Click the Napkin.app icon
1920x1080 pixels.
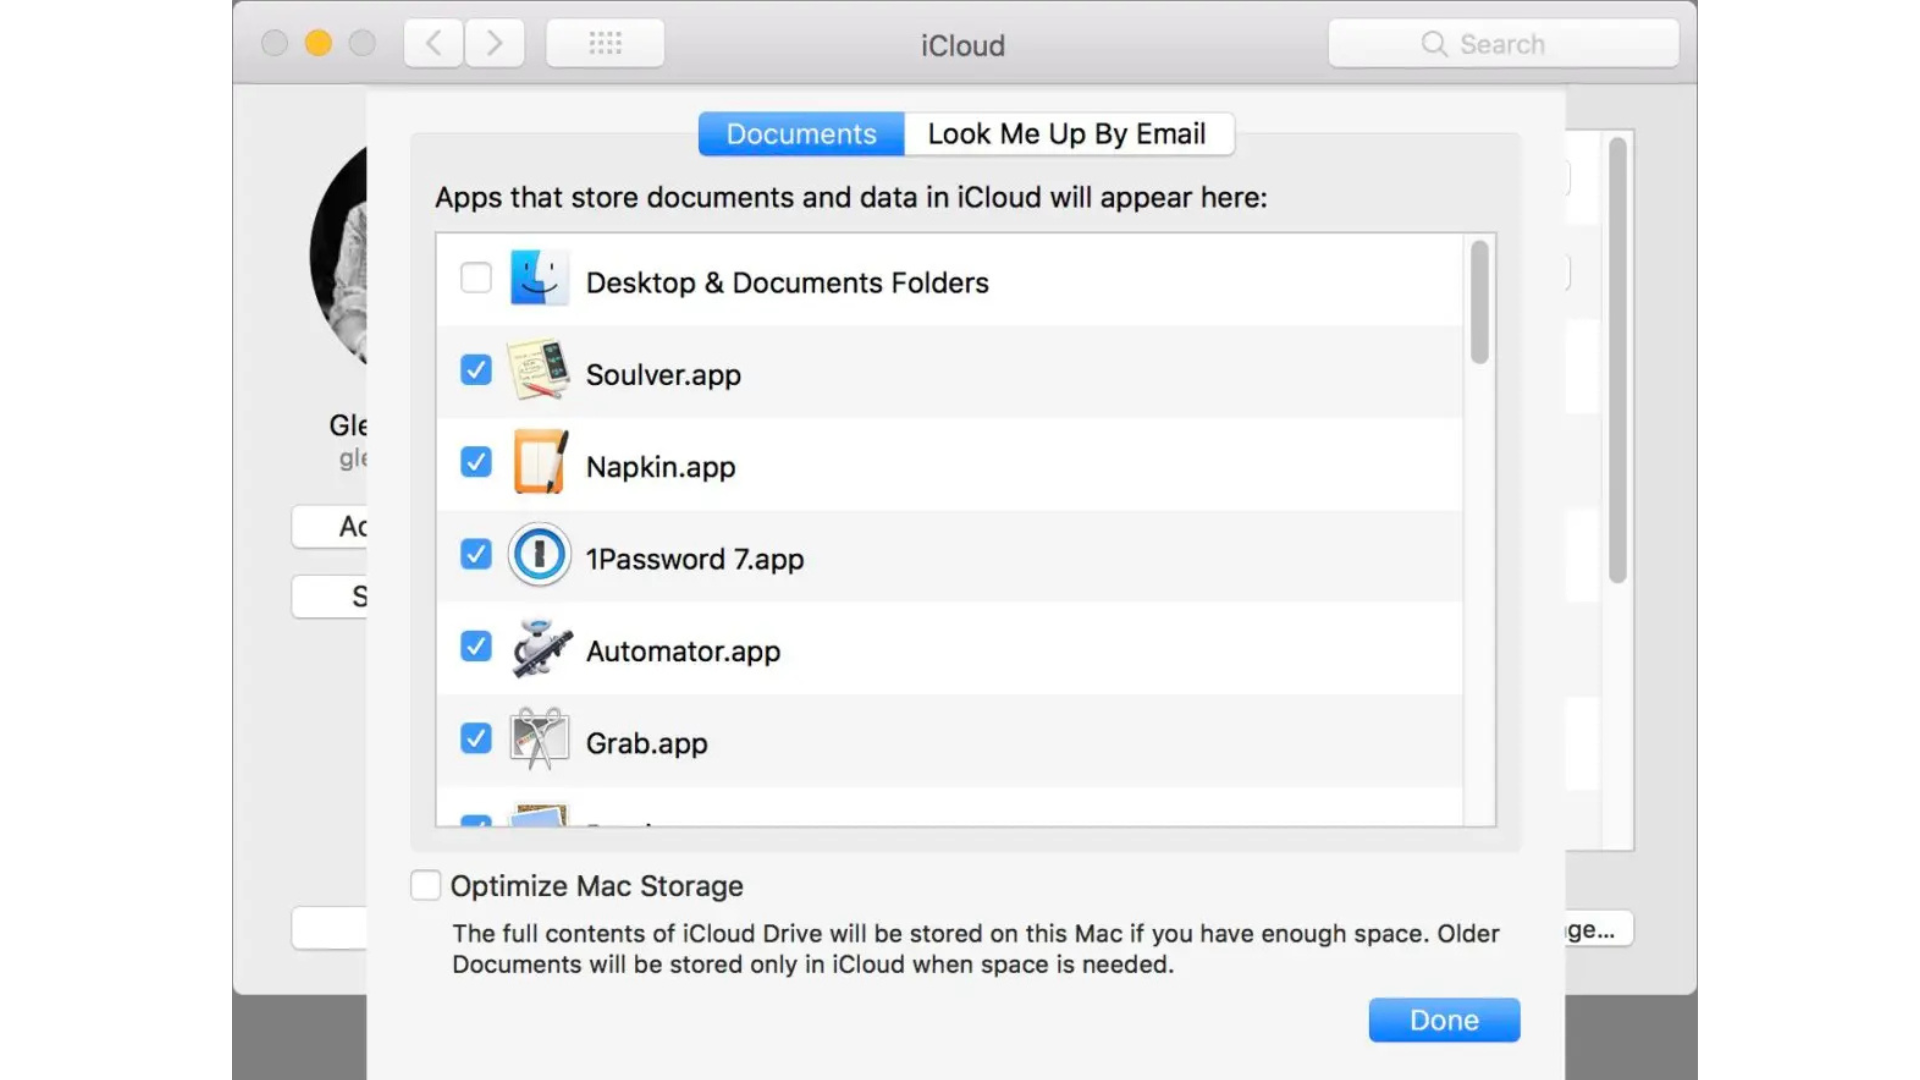coord(539,463)
